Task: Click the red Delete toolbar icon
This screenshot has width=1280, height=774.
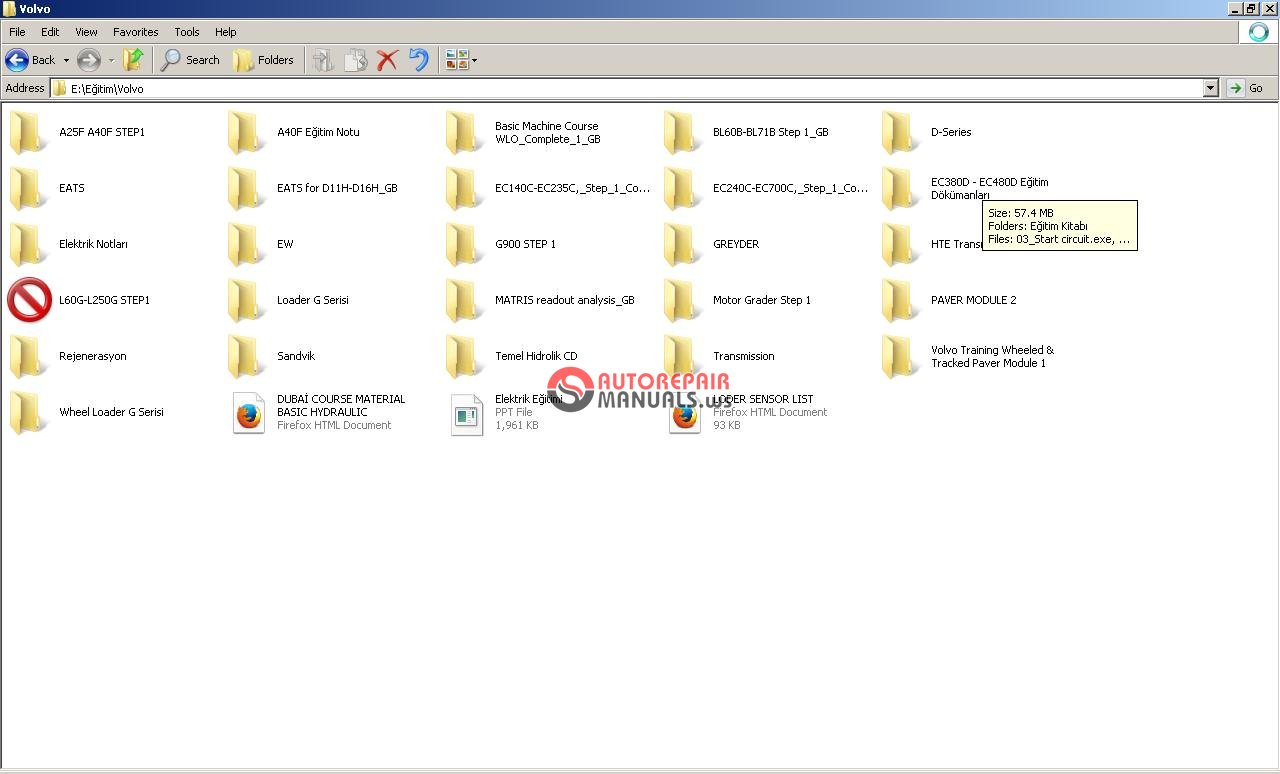Action: click(x=387, y=60)
